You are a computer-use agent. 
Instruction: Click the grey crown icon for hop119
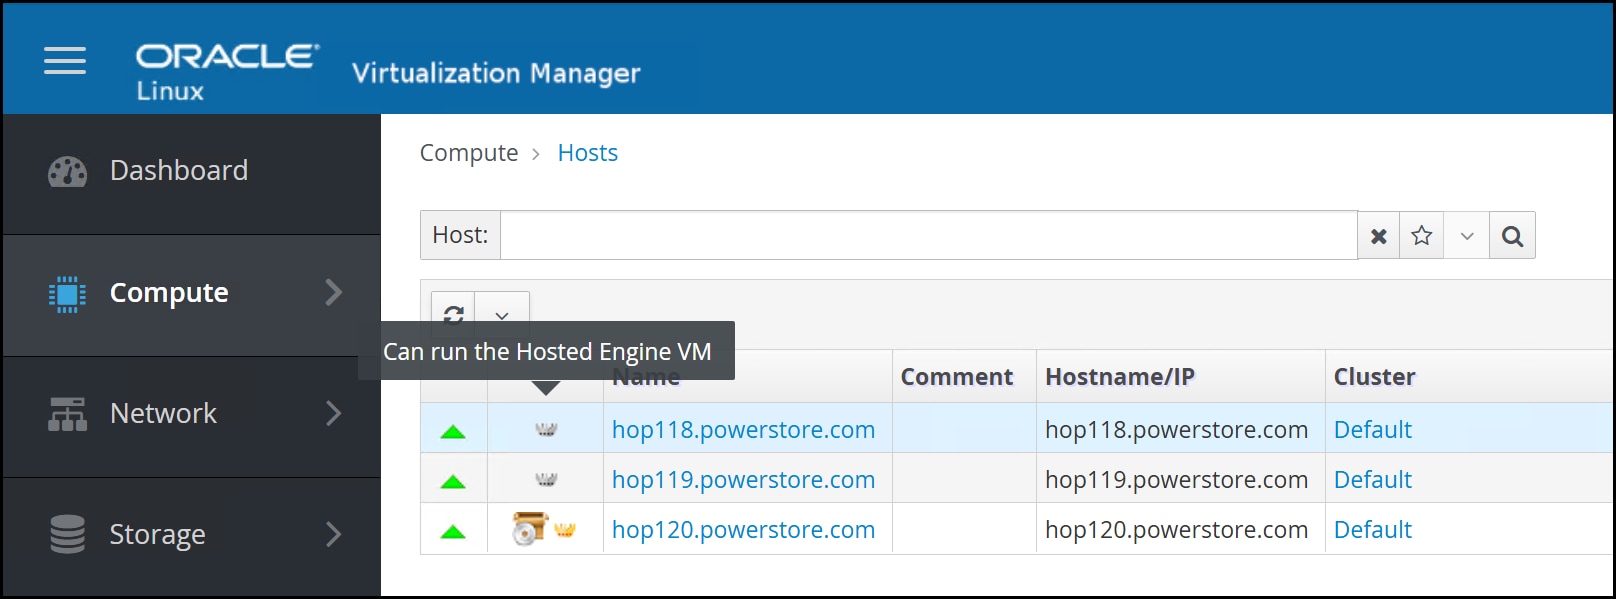pos(546,480)
